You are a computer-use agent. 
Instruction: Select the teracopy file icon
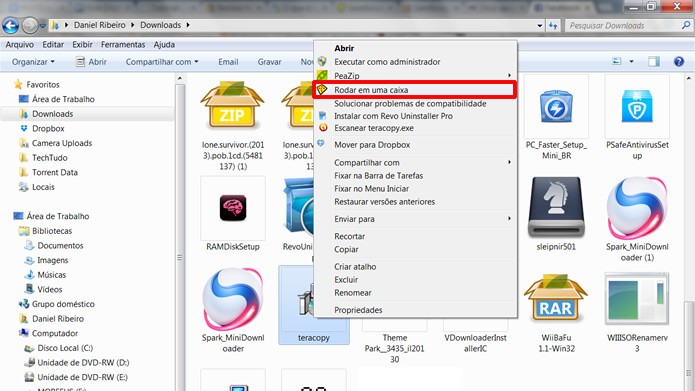(313, 305)
